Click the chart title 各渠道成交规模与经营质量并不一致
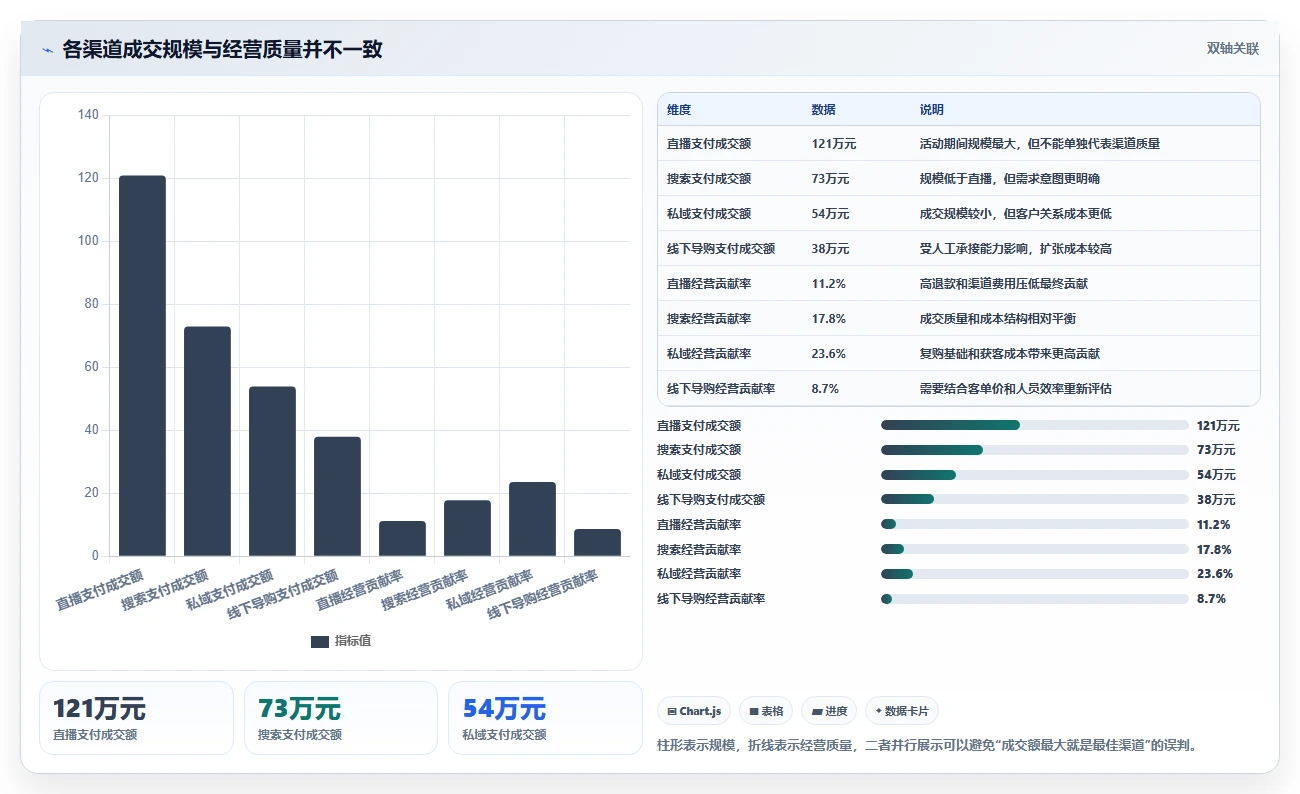1300x794 pixels. pyautogui.click(x=222, y=50)
